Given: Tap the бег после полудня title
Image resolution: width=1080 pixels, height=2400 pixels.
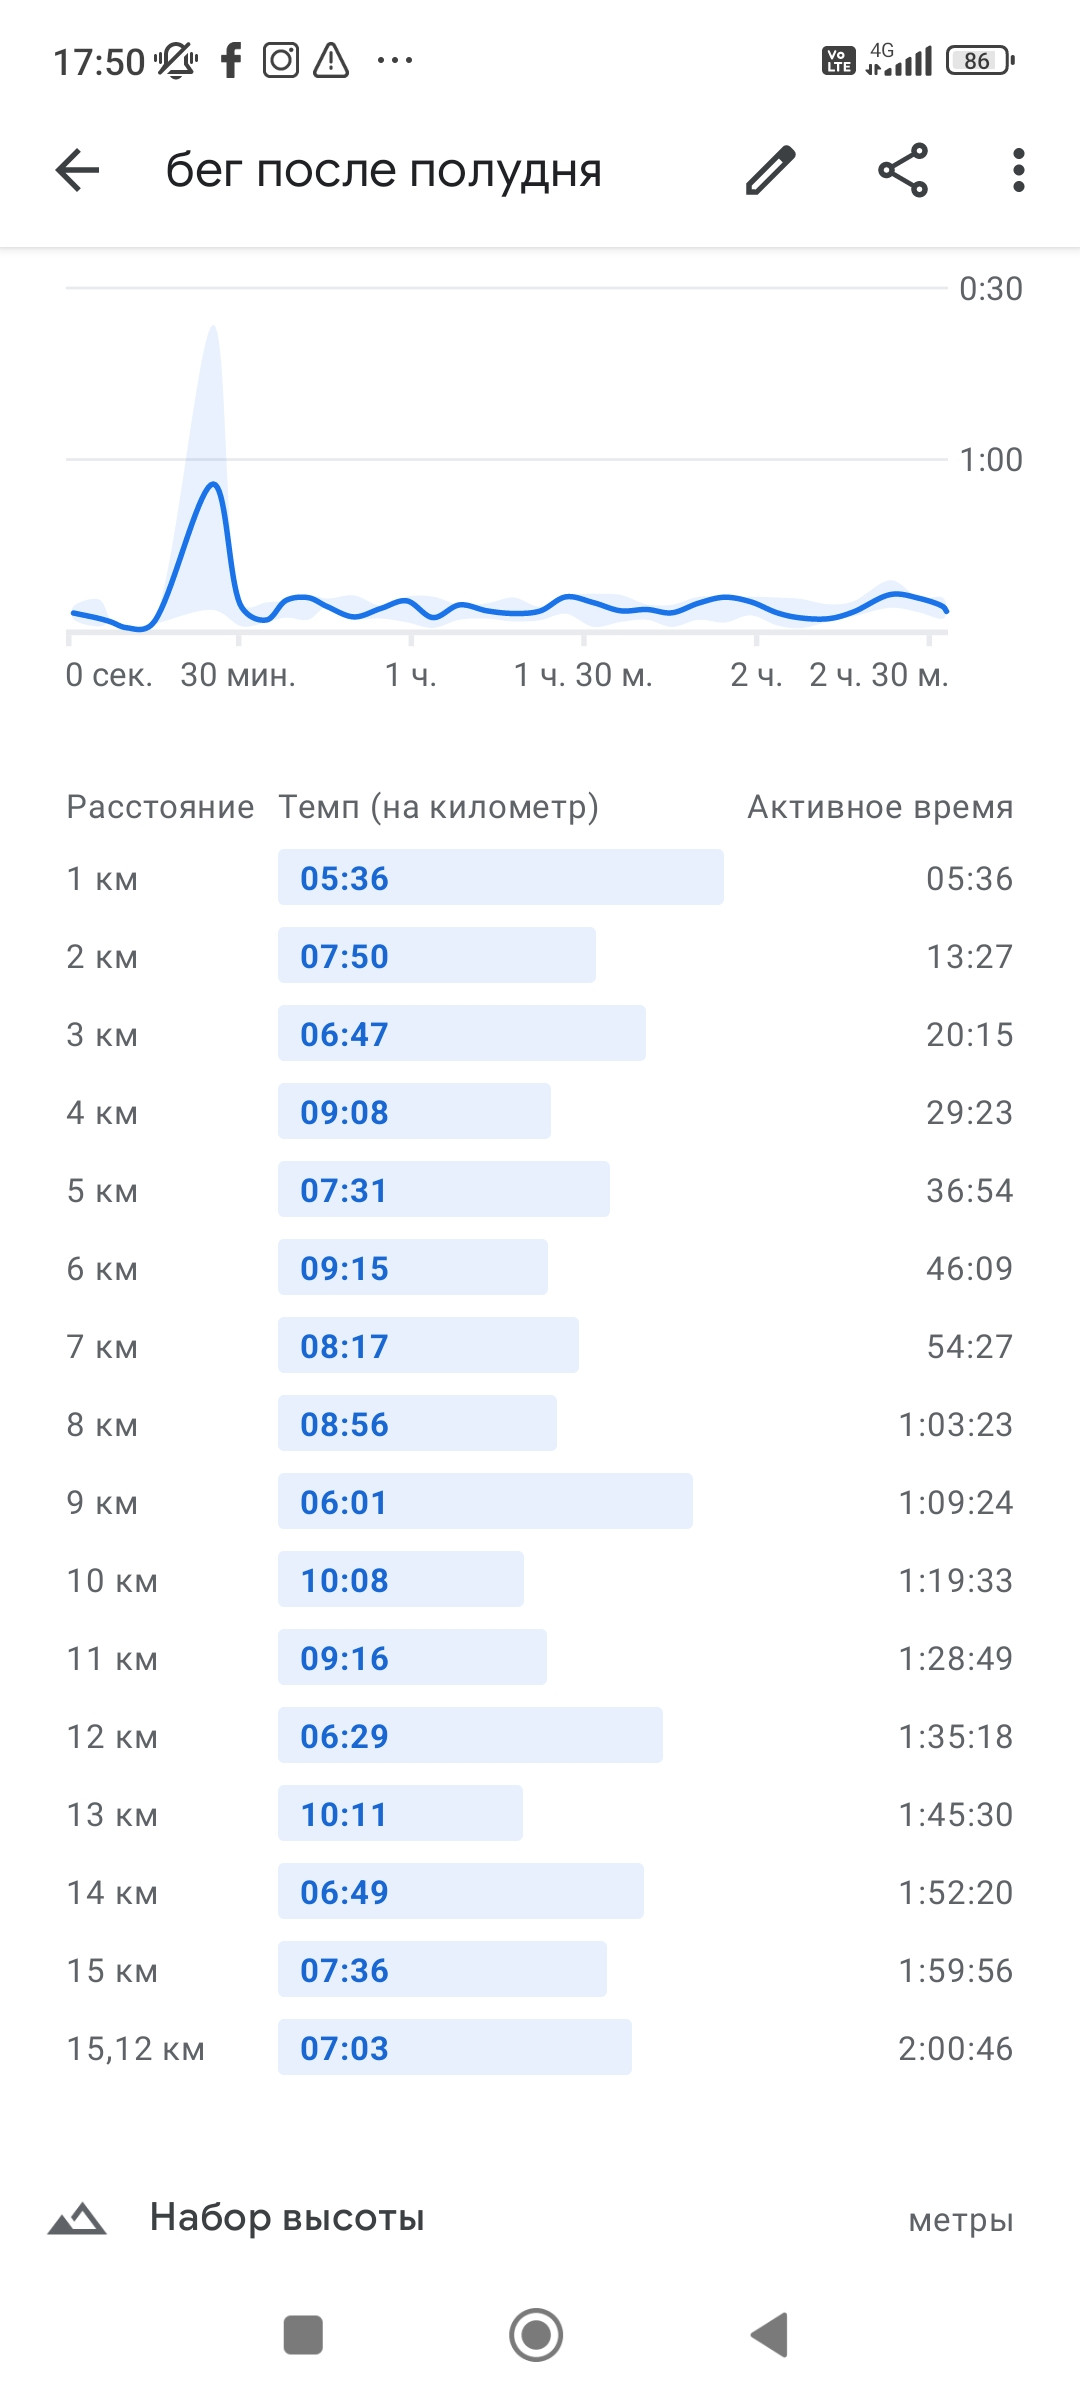Looking at the screenshot, I should tap(384, 170).
